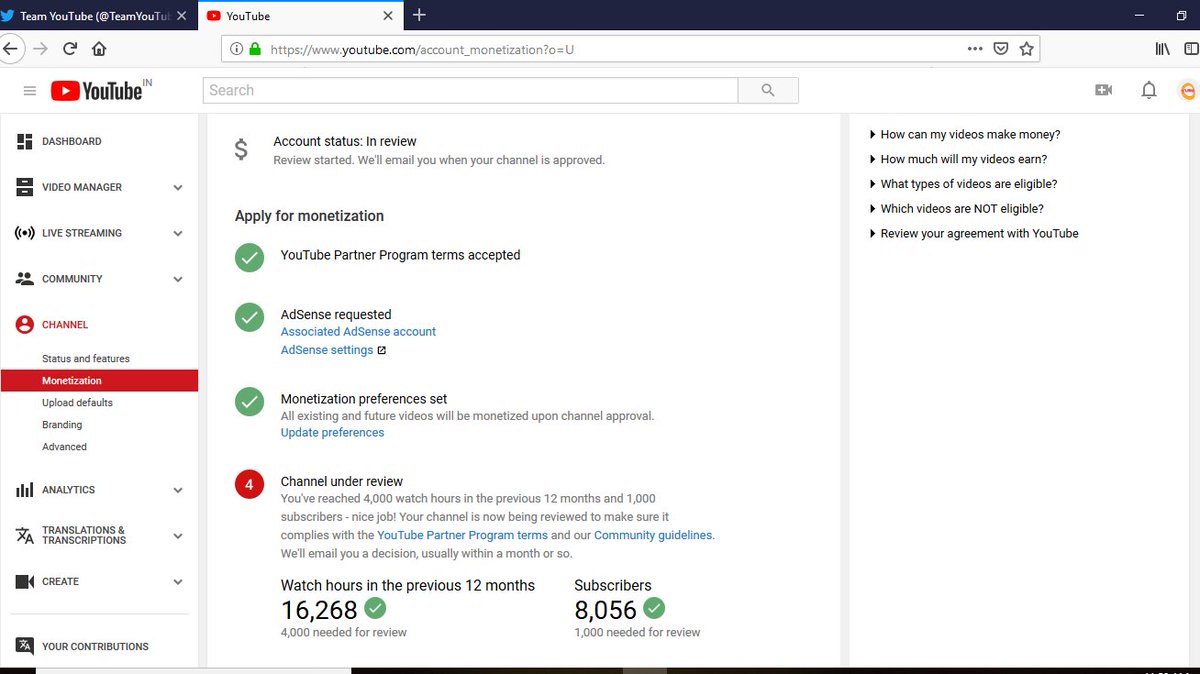1200x674 pixels.
Task: Open Status and features
Action: 86,359
